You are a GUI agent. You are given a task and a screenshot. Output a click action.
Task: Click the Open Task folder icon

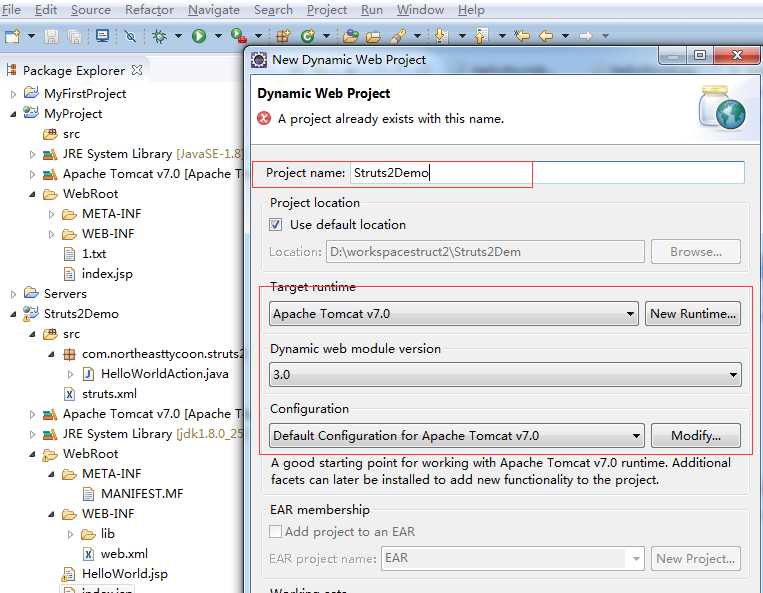pos(373,36)
